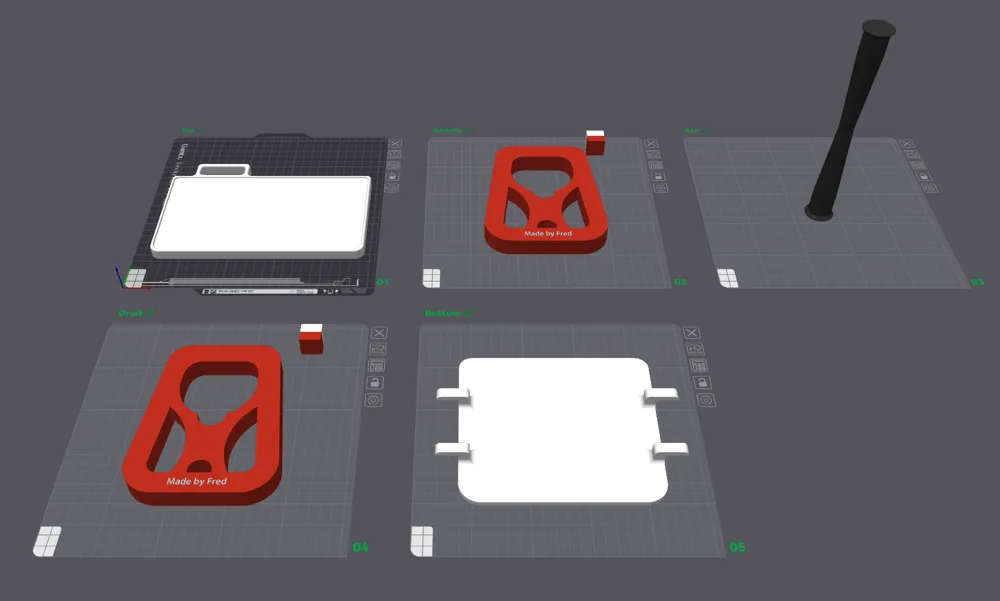1000x601 pixels.
Task: Auto-orient objects on plate 05
Action: [695, 349]
